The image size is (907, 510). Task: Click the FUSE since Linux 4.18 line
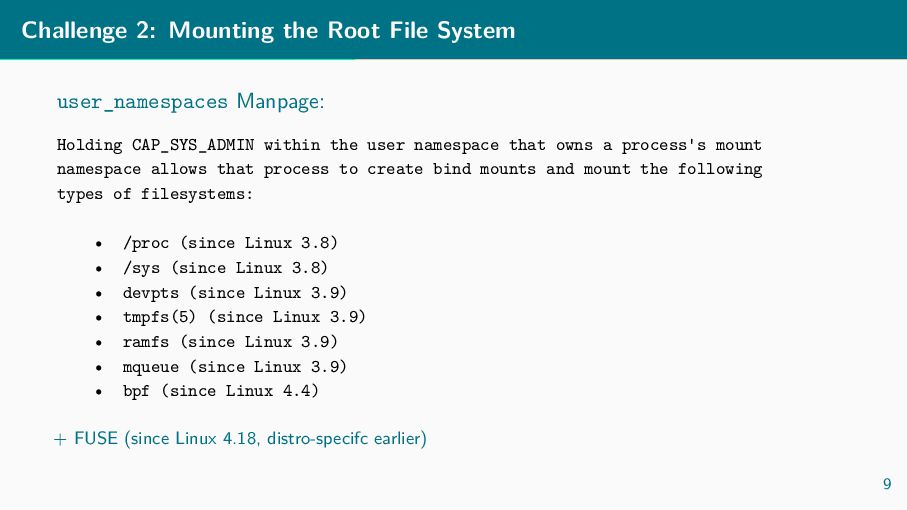(x=240, y=438)
